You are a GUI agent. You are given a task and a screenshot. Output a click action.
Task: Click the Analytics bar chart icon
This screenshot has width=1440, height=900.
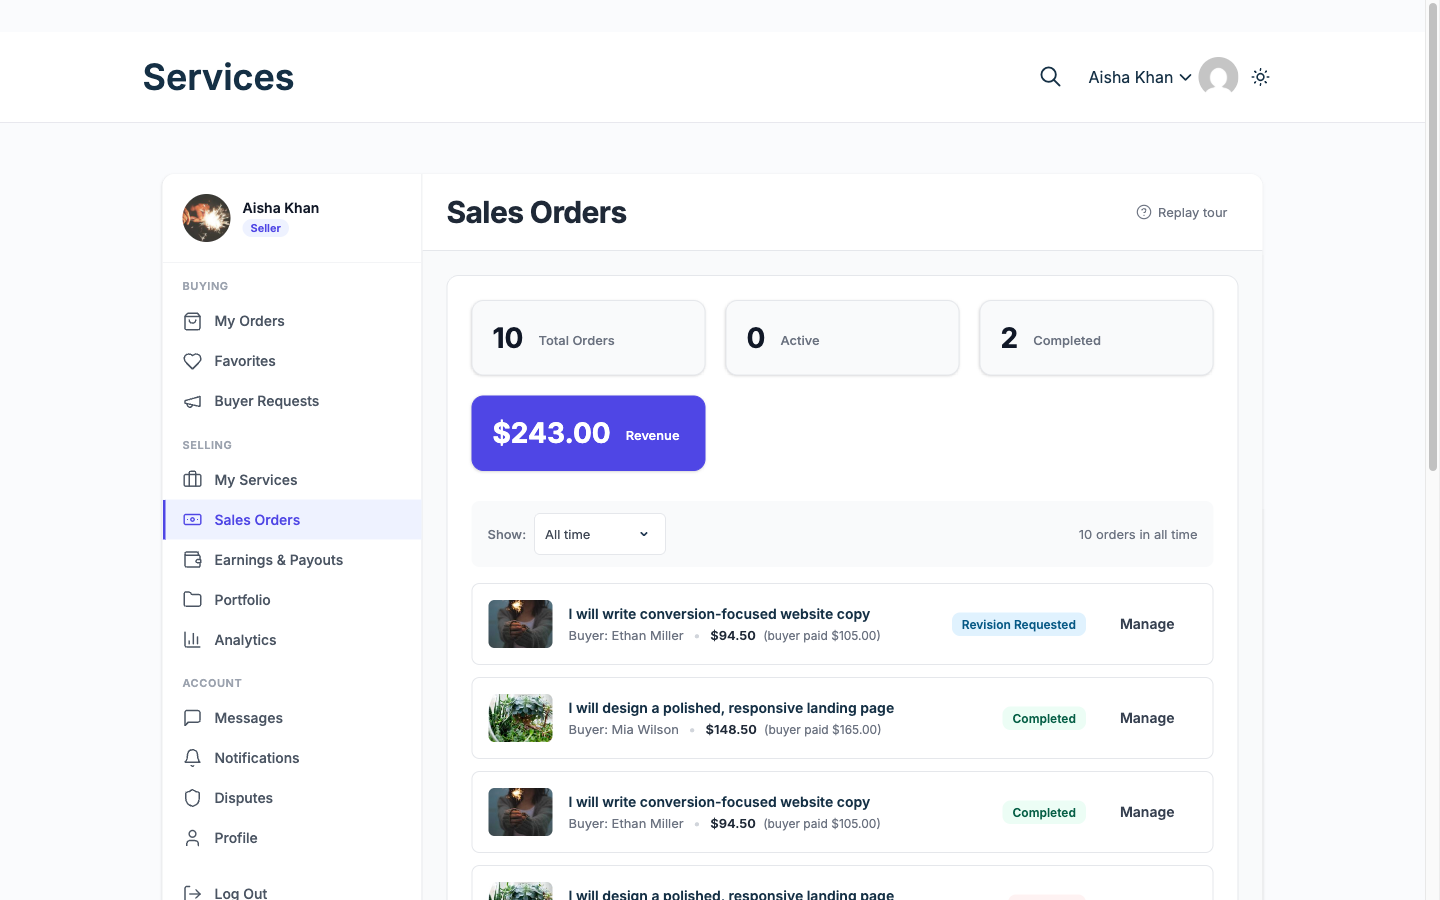click(x=193, y=640)
